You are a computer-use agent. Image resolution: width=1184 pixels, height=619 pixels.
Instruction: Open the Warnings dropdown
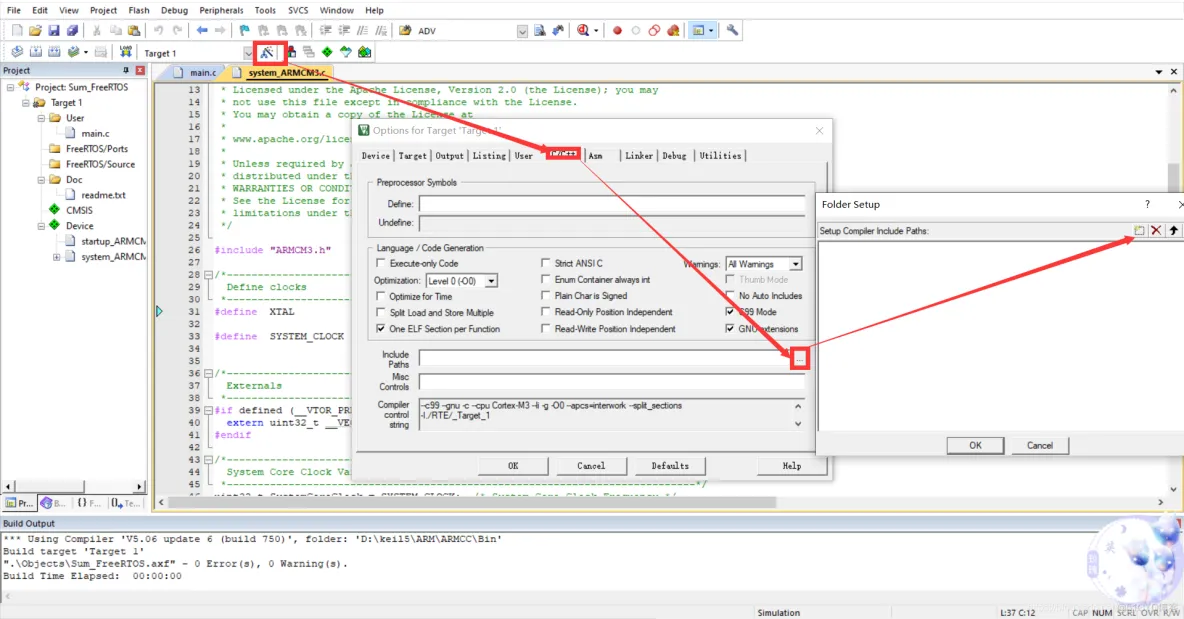point(795,264)
